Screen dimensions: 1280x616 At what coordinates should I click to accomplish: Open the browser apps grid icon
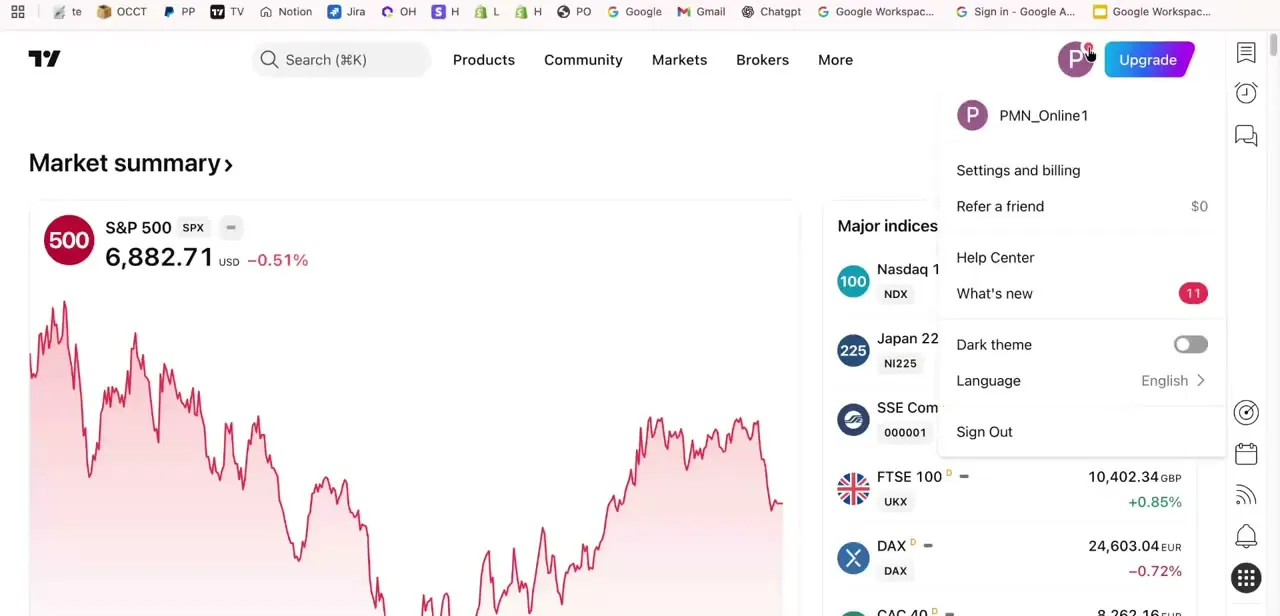[x=18, y=12]
